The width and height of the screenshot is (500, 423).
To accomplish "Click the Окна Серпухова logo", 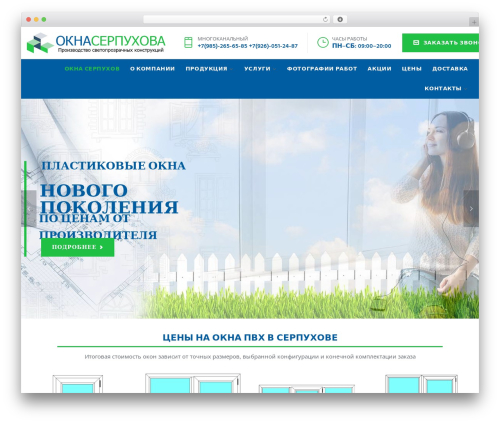I will pos(96,43).
